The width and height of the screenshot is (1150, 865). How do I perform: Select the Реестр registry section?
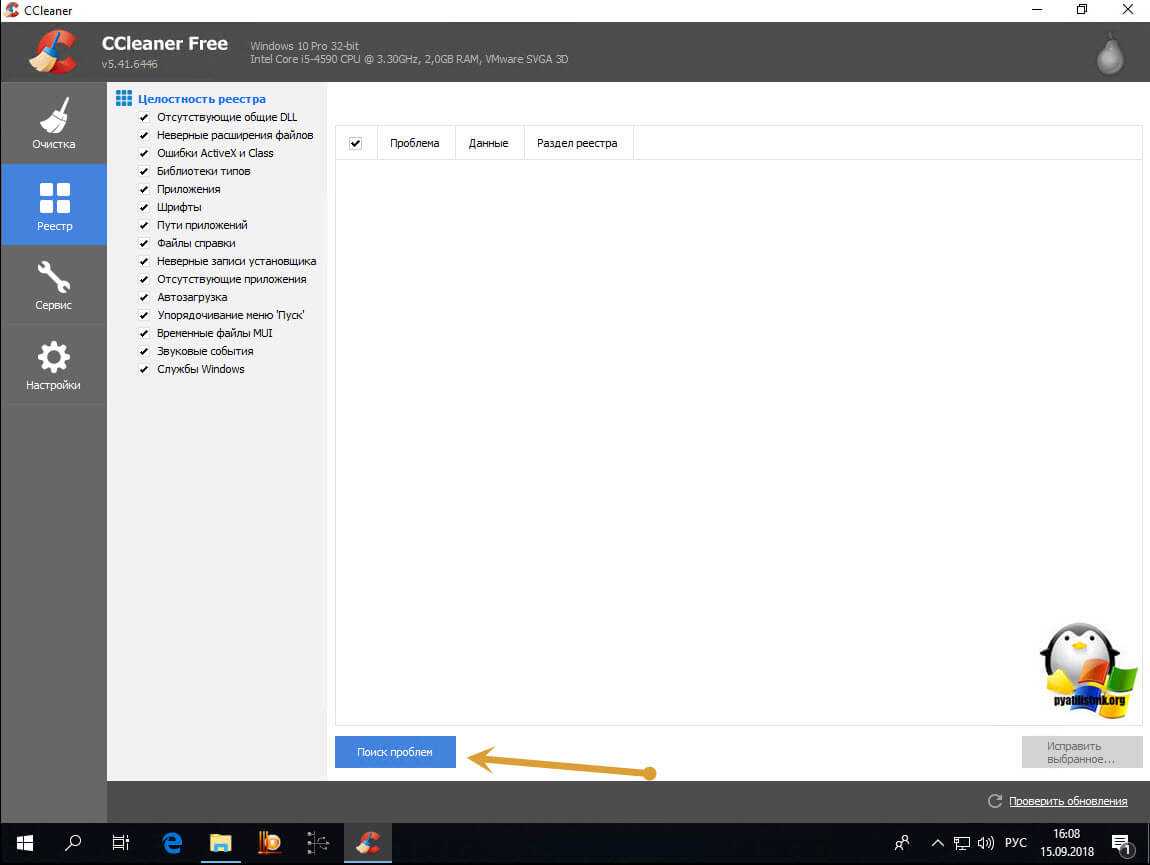click(x=53, y=205)
